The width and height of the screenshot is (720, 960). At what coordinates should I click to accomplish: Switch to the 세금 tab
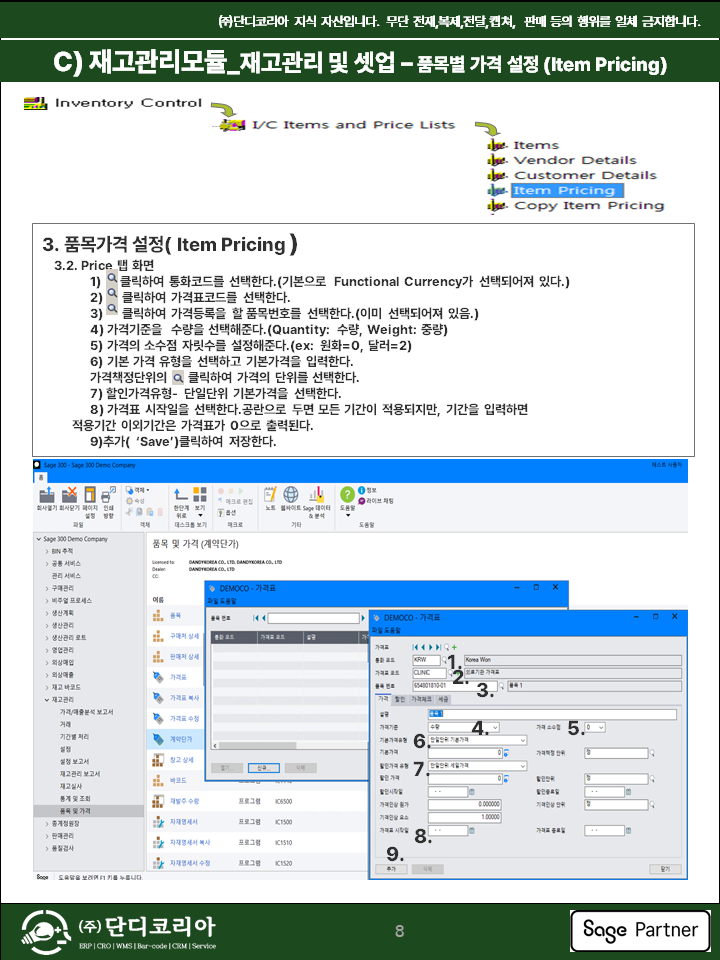[x=443, y=699]
